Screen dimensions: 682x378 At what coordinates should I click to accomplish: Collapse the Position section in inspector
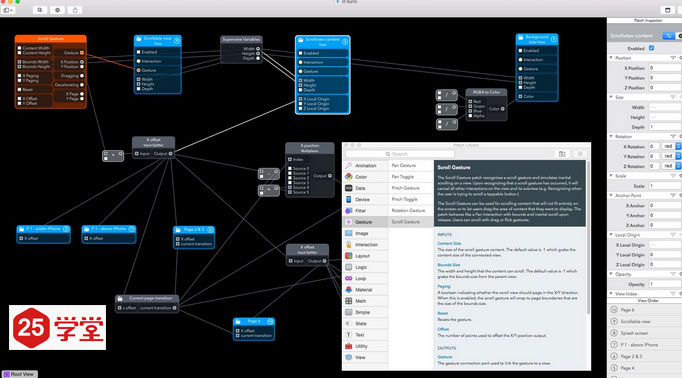[x=612, y=58]
